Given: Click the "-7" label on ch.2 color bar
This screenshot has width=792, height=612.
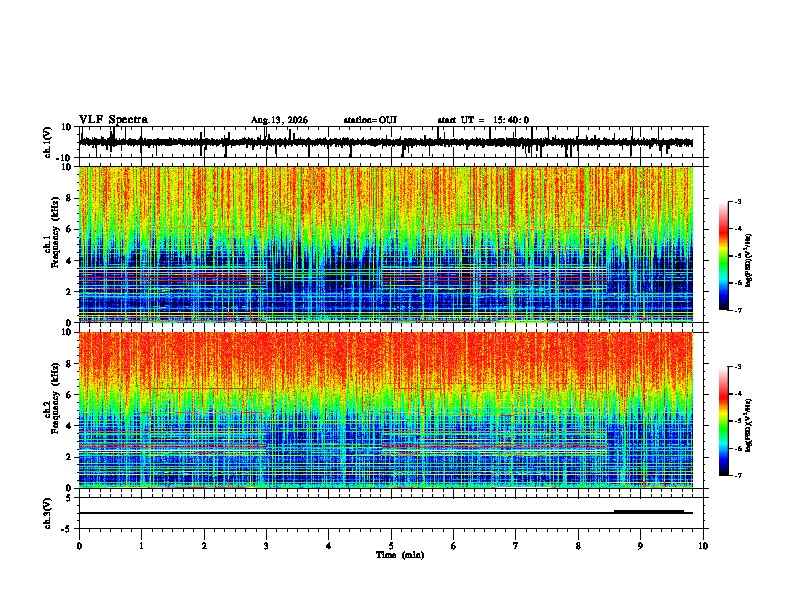Looking at the screenshot, I should pyautogui.click(x=737, y=475).
